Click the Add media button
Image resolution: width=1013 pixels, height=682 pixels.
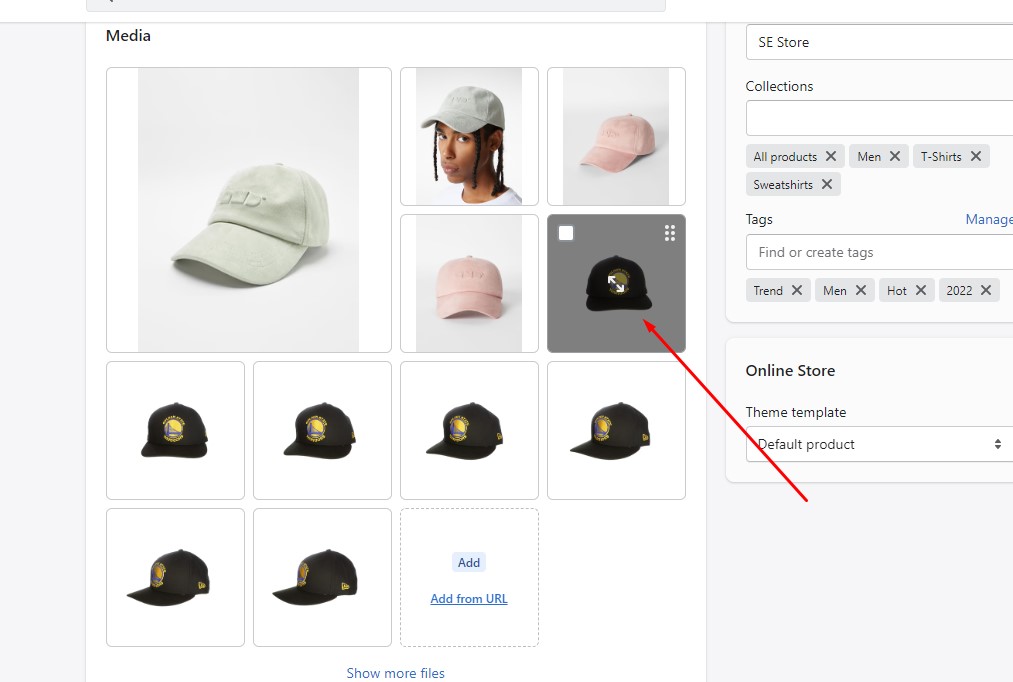coord(469,562)
